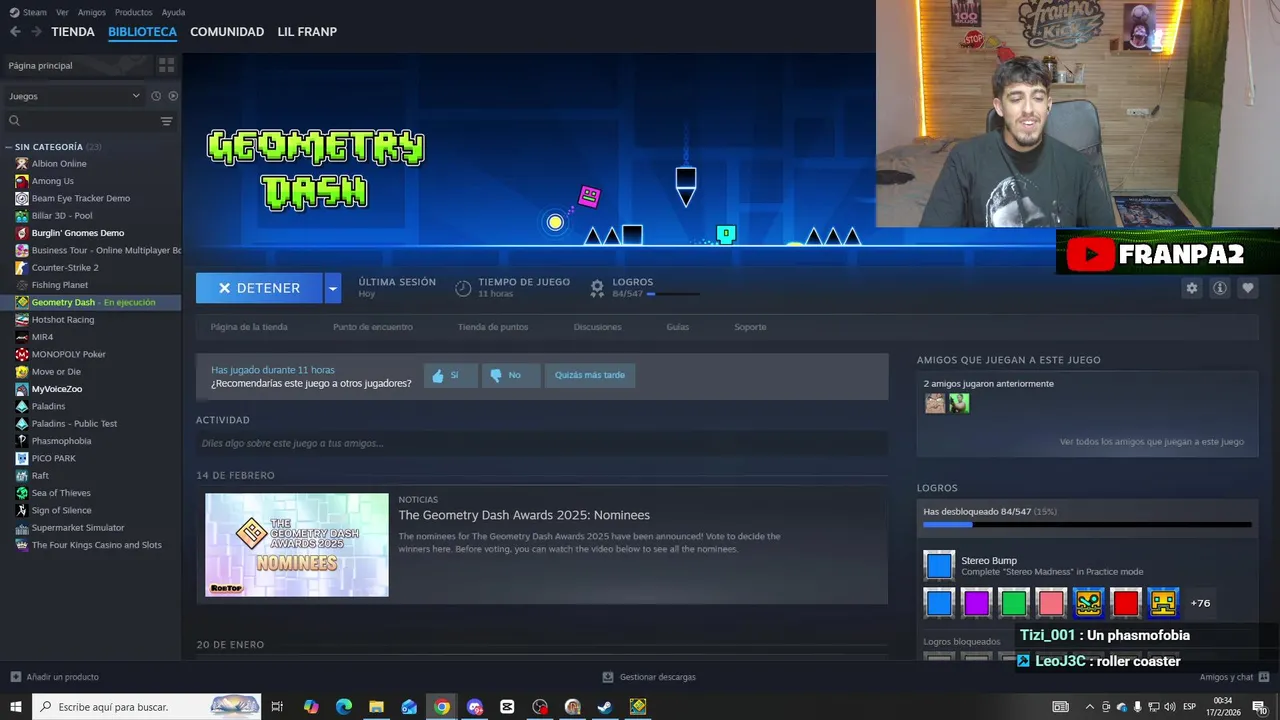Image resolution: width=1280 pixels, height=720 pixels.
Task: Open Google Chrome from taskbar
Action: pyautogui.click(x=442, y=707)
